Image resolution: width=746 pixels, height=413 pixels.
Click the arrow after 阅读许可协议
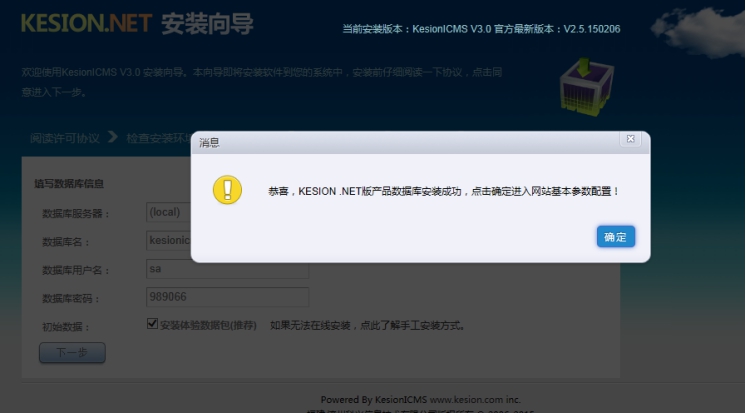coord(113,137)
